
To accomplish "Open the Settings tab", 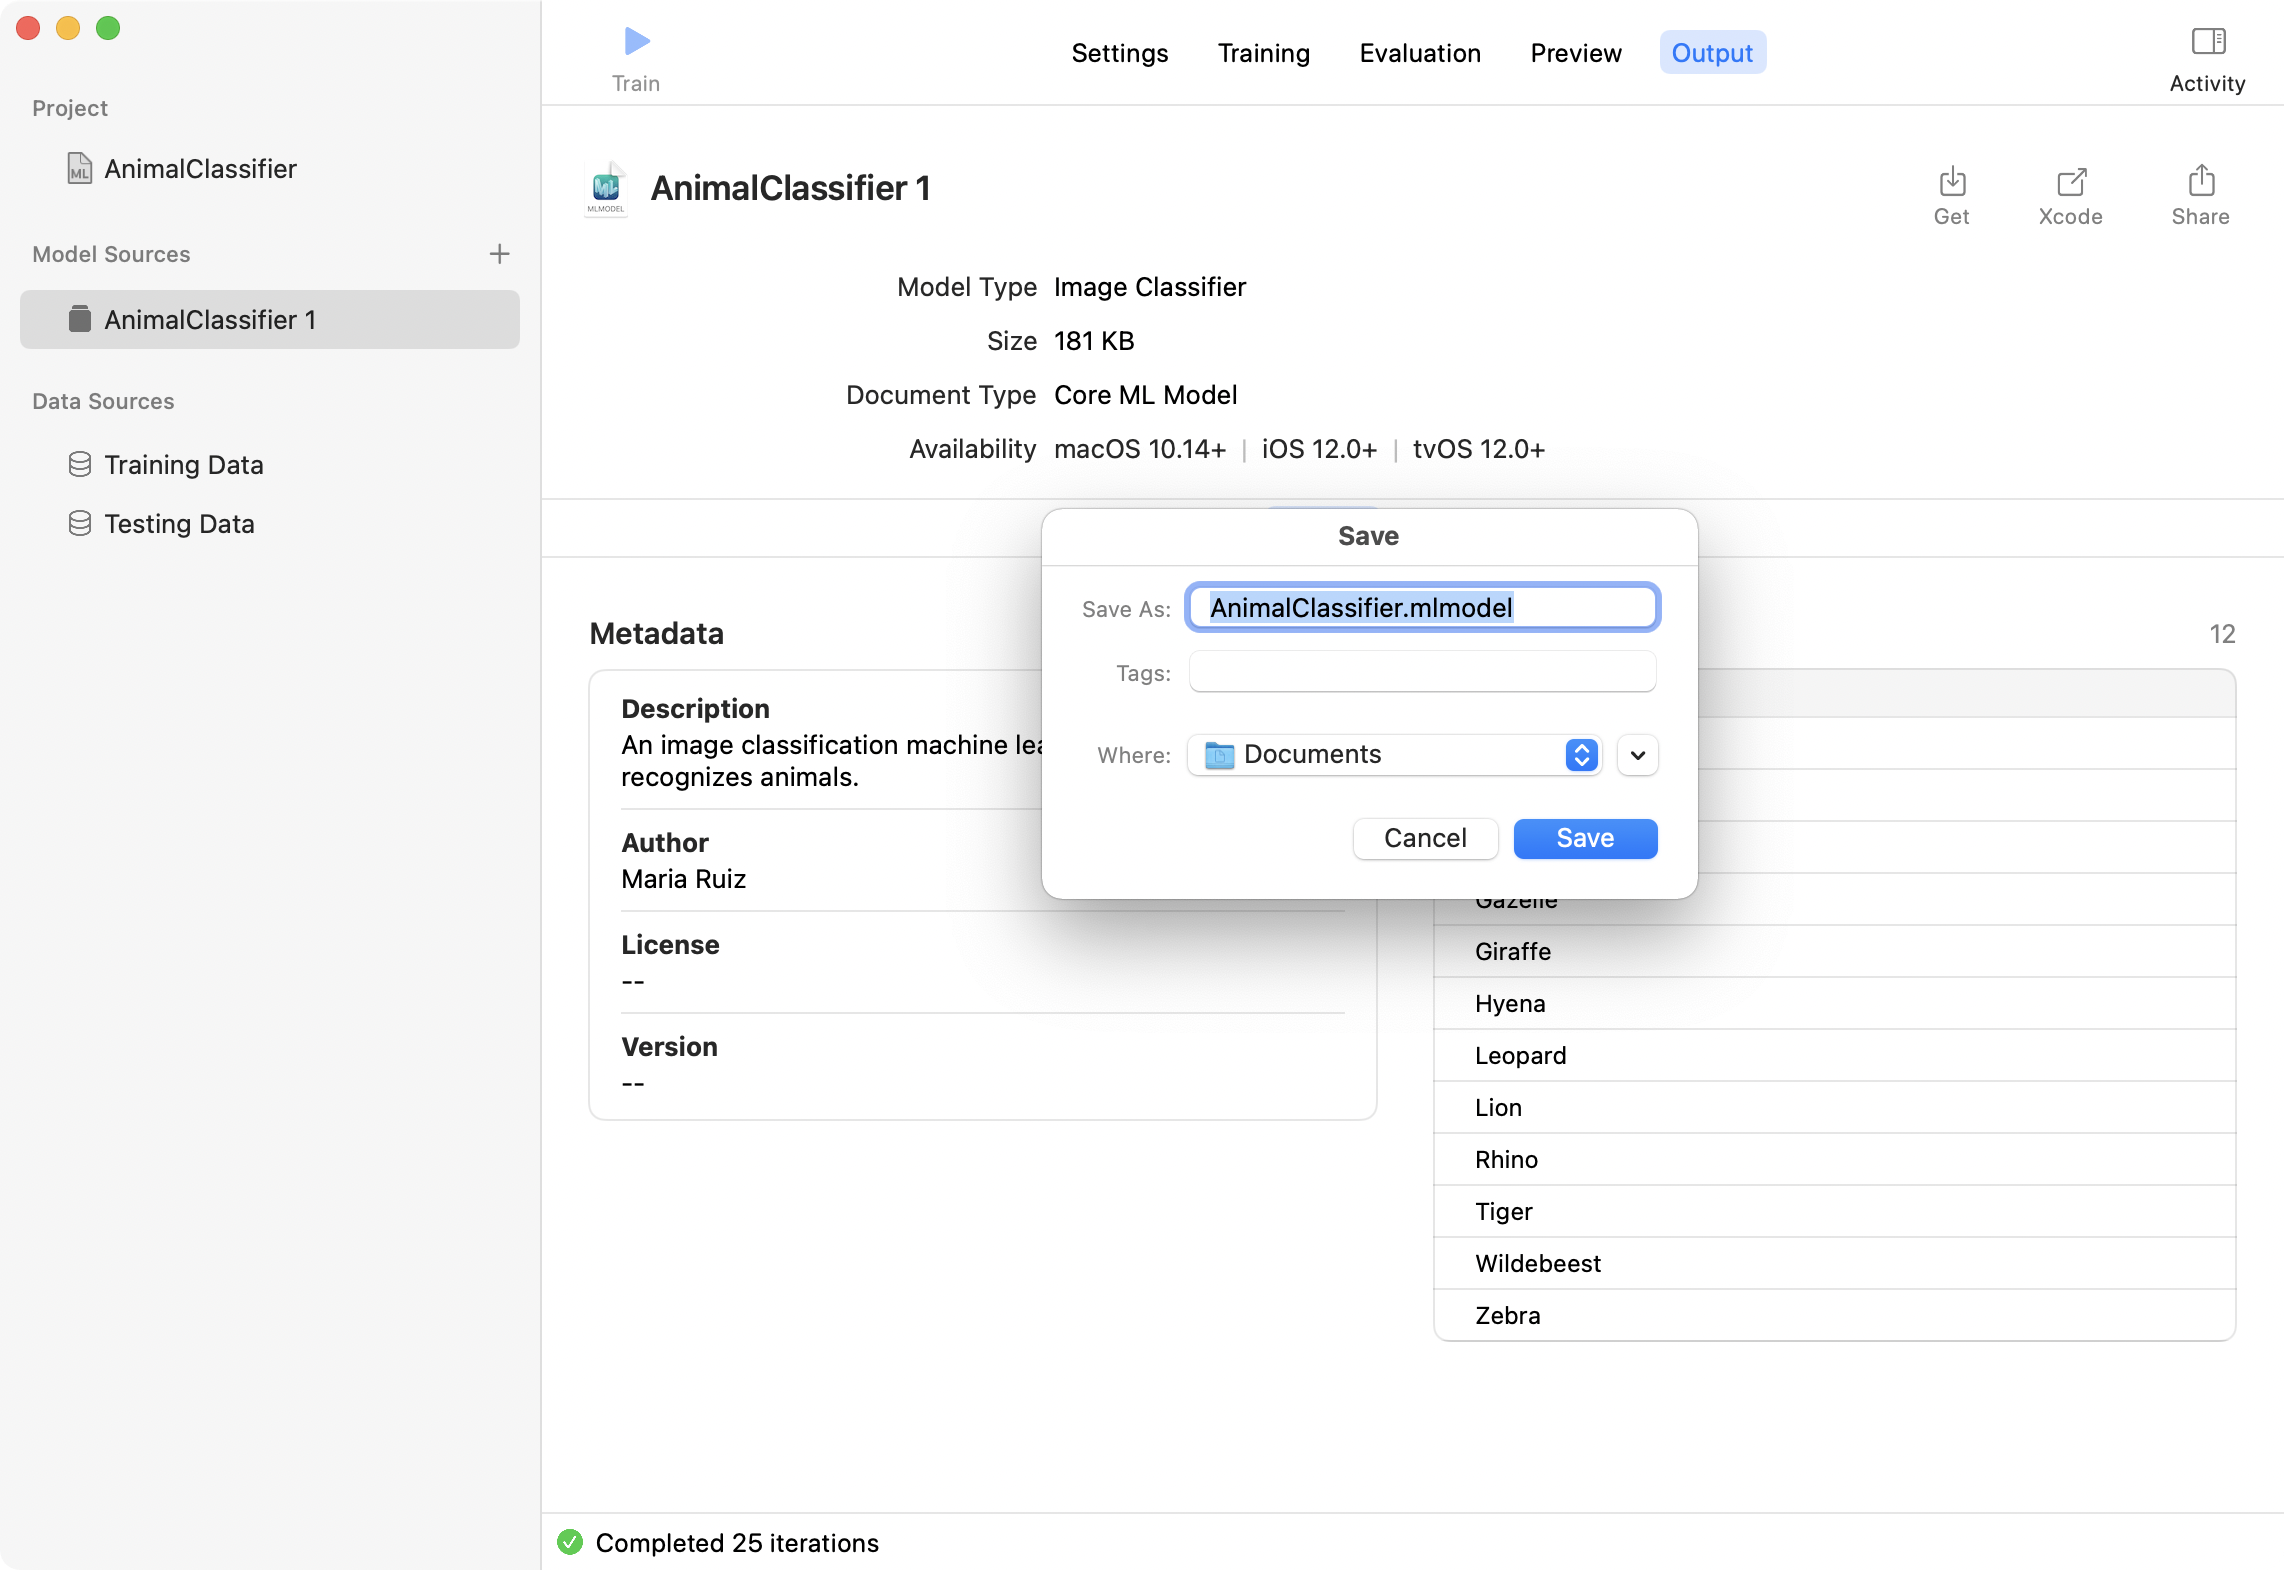I will coord(1119,53).
